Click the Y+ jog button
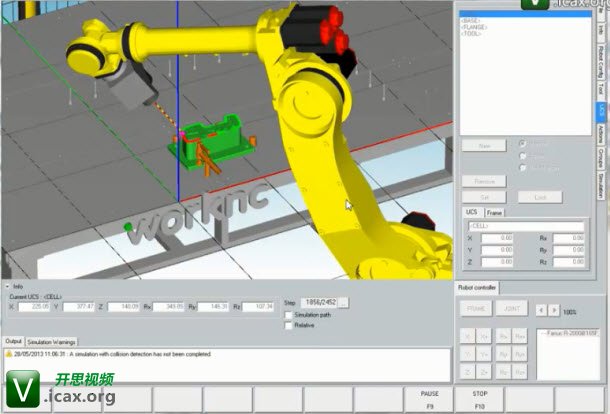 [x=484, y=354]
